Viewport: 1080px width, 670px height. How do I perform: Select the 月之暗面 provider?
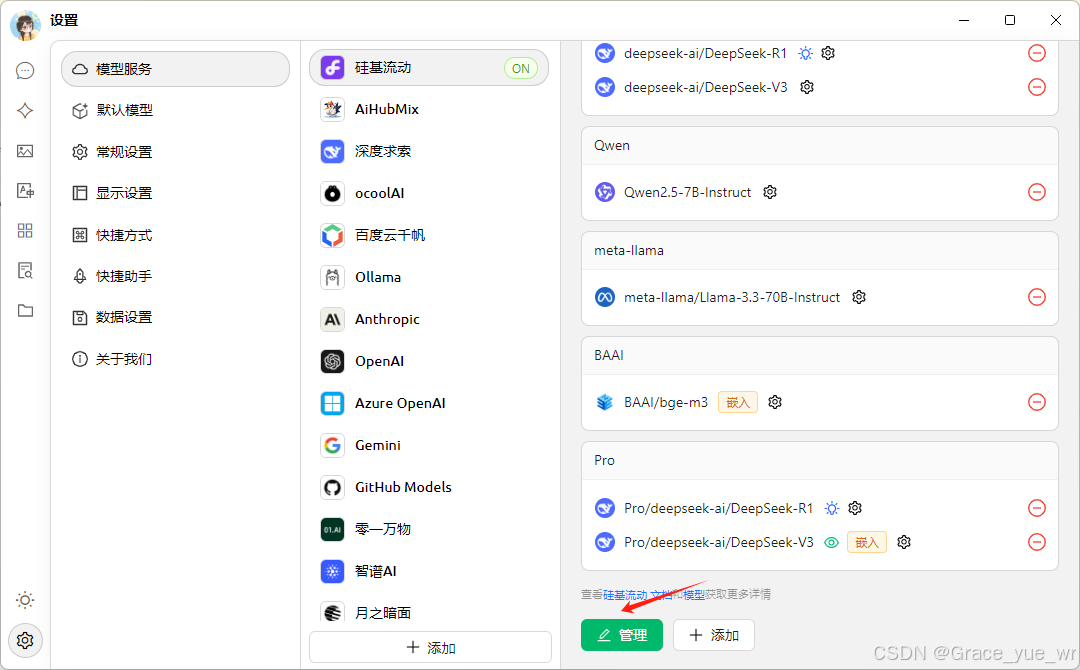[x=429, y=611]
